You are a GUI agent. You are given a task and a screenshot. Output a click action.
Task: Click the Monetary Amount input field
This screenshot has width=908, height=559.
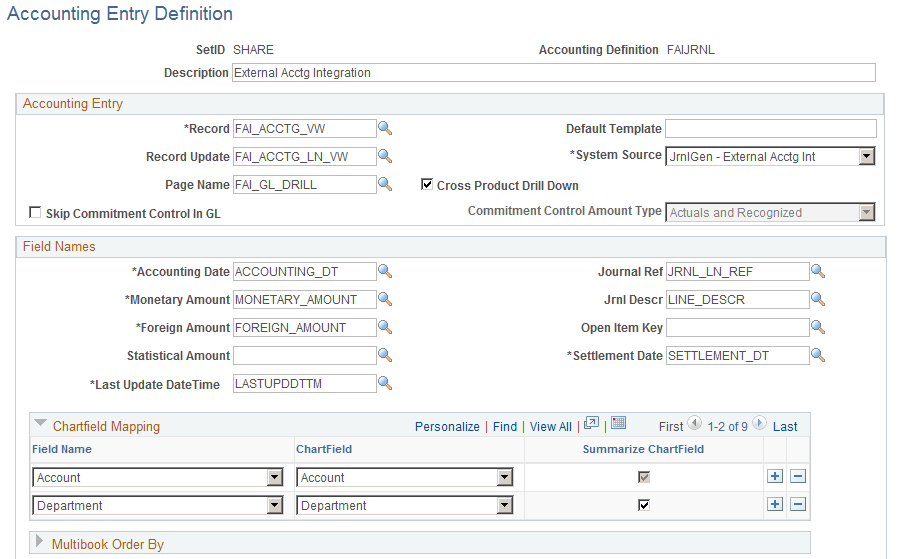pos(305,299)
